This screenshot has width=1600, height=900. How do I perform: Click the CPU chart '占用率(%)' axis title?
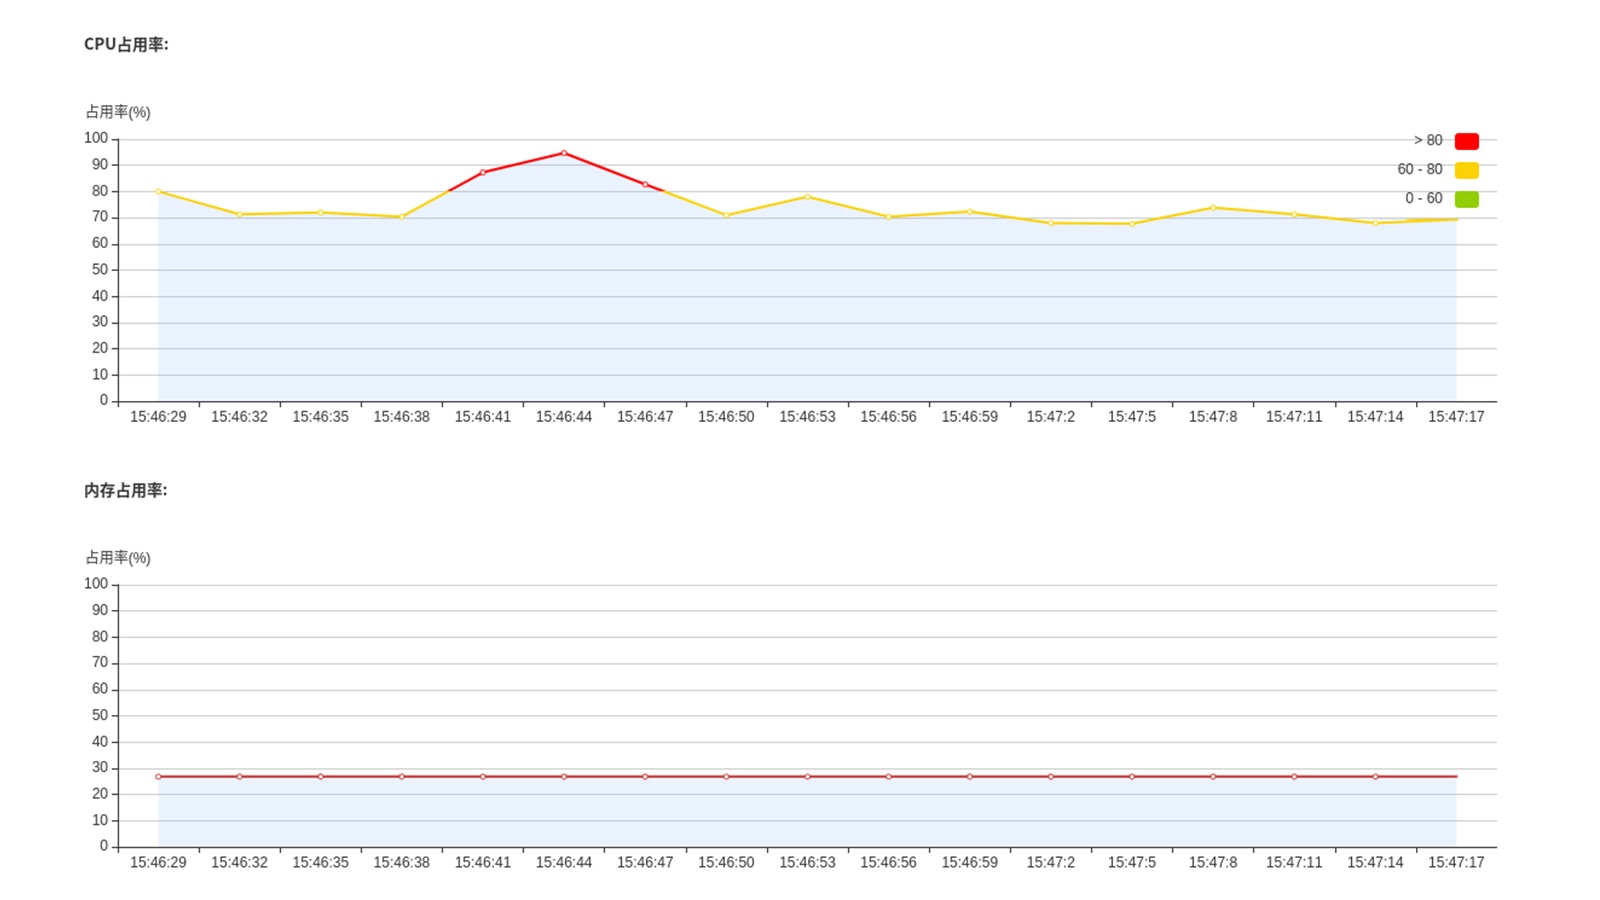click(x=118, y=112)
